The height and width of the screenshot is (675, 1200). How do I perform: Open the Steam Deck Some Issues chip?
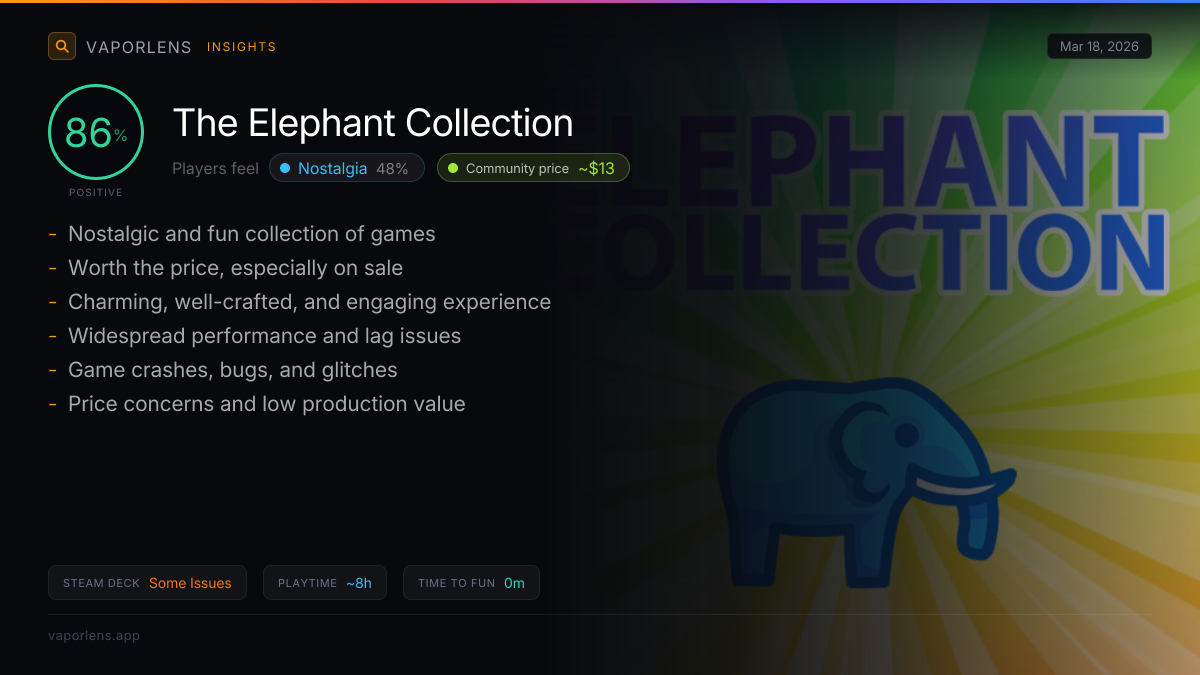pyautogui.click(x=147, y=583)
